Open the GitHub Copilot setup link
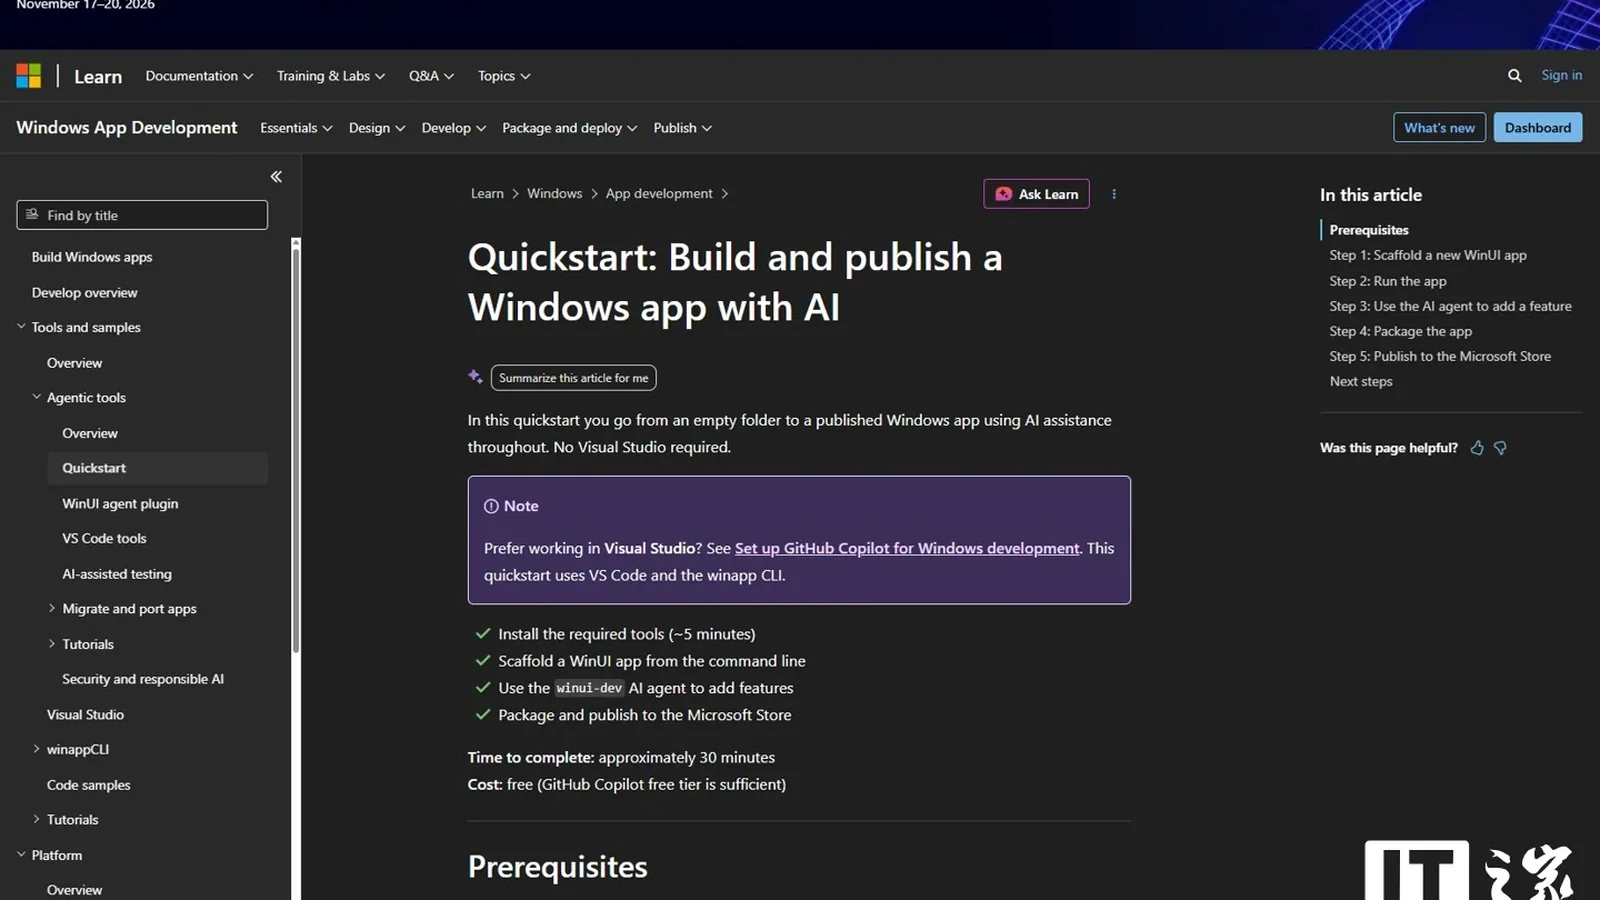Screen dimensions: 1600x900 907,548
